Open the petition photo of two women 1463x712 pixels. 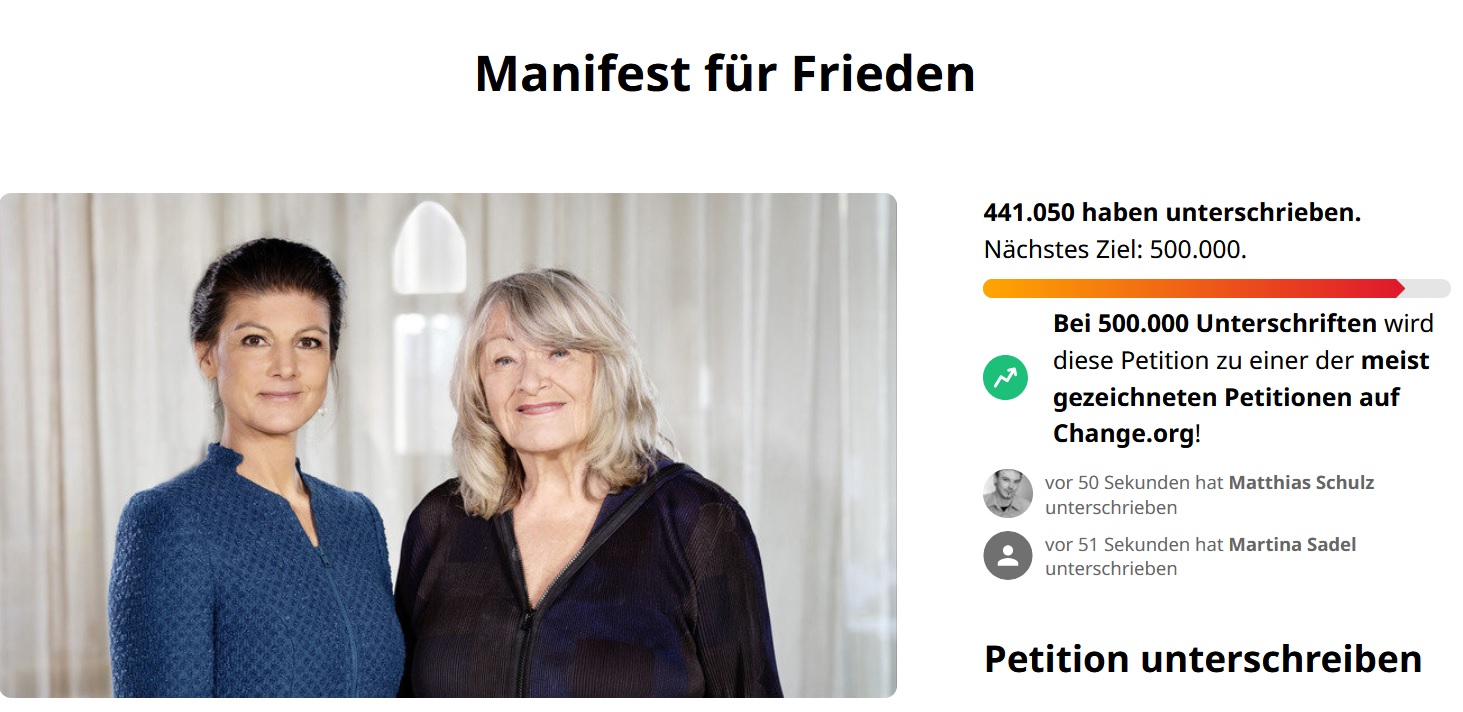pyautogui.click(x=448, y=445)
